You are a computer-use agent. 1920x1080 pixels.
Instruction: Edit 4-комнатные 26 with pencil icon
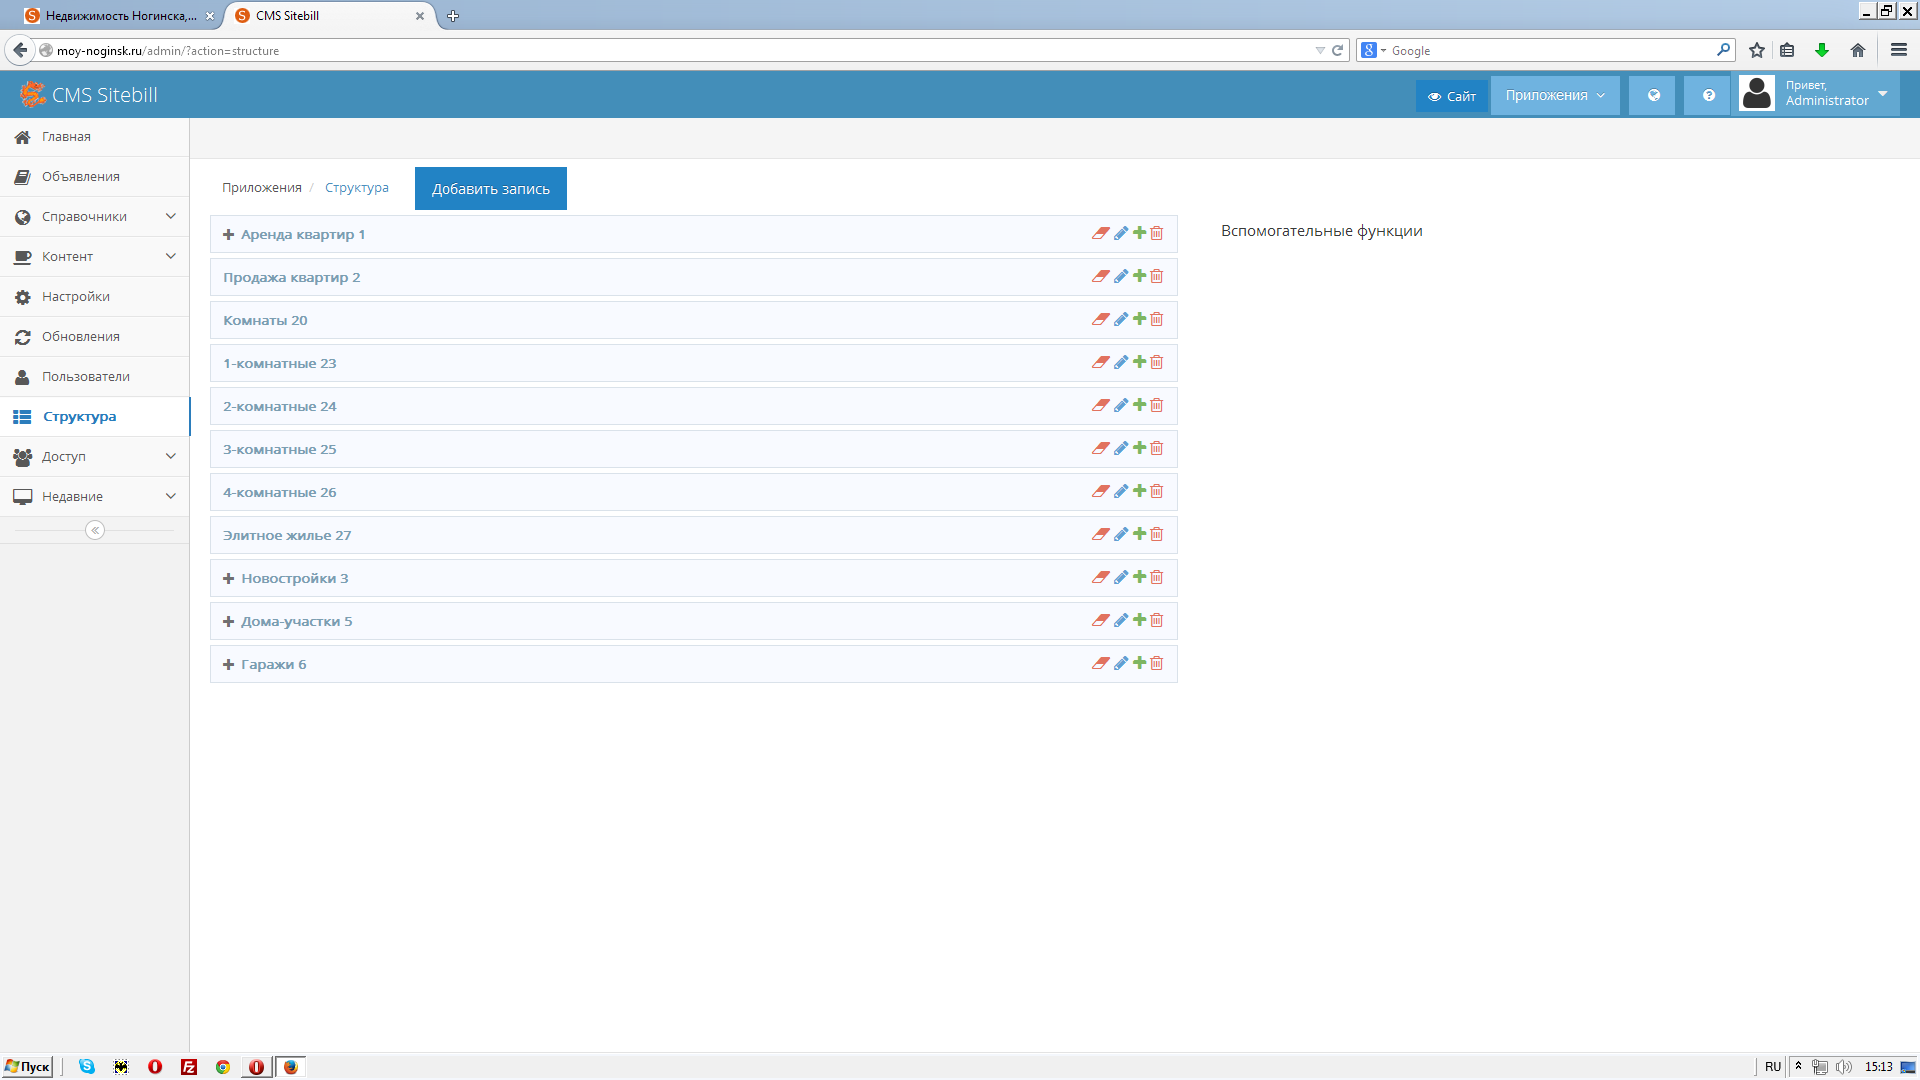coord(1121,491)
